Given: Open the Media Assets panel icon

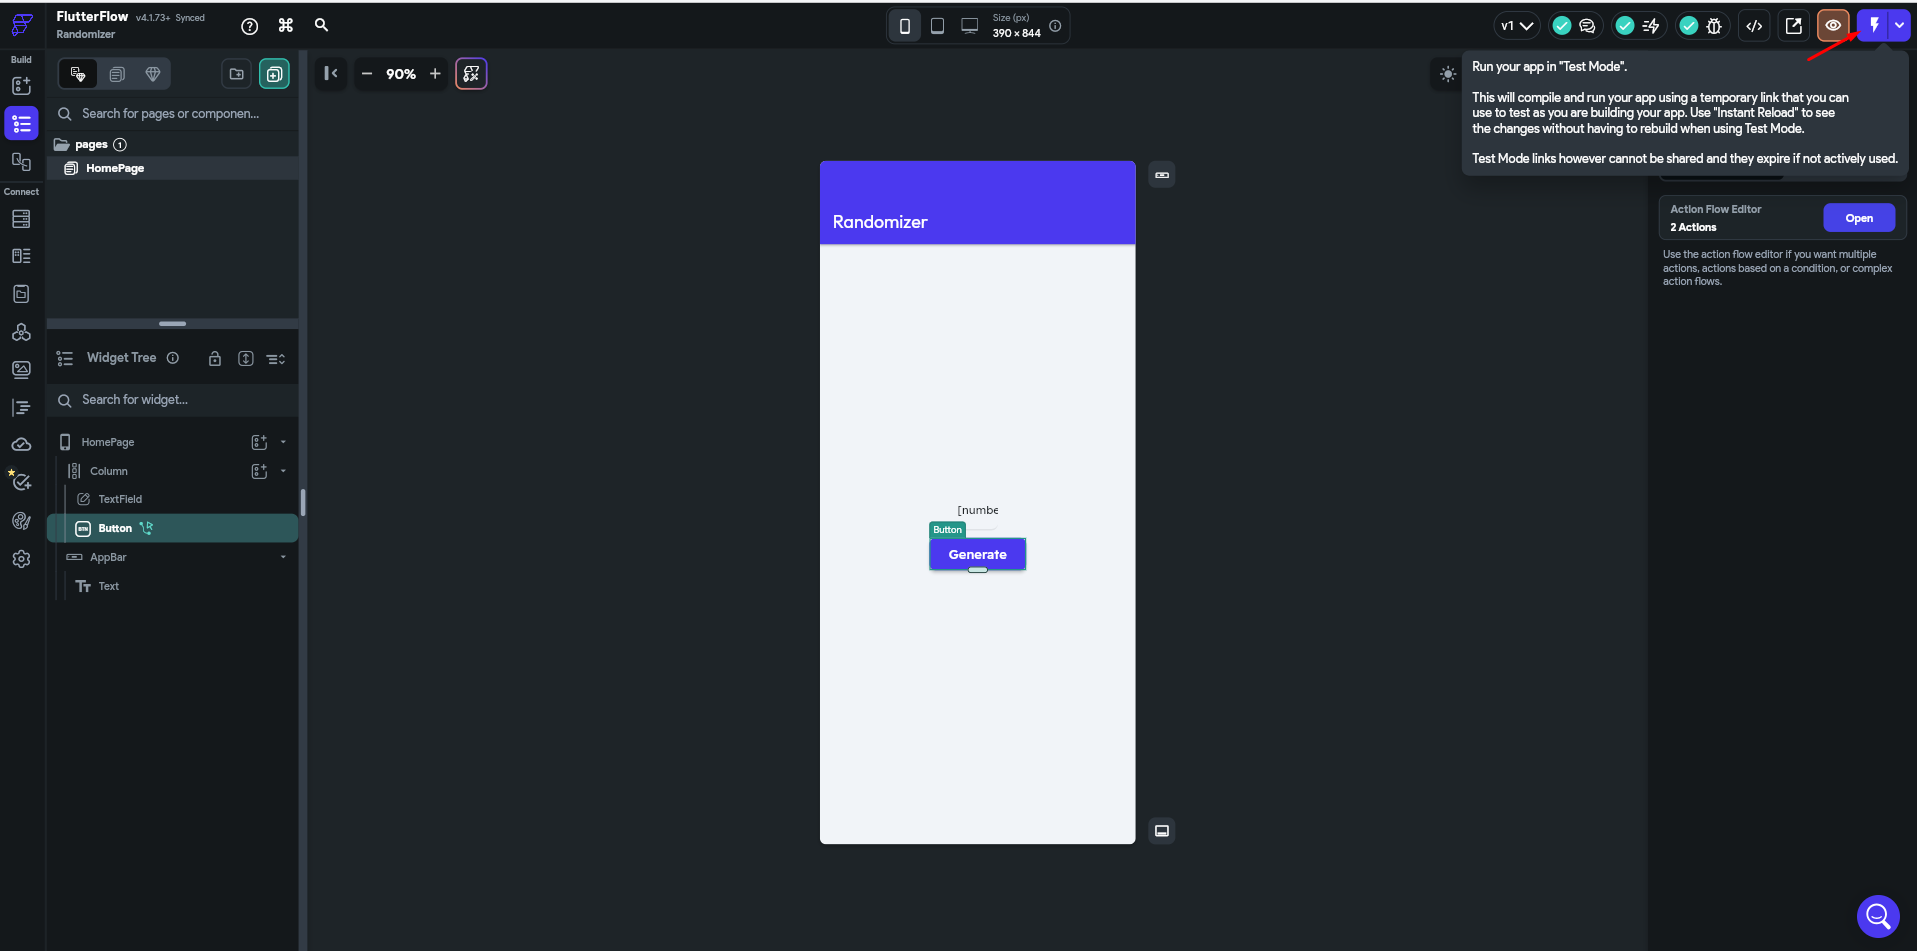Looking at the screenshot, I should tap(21, 369).
